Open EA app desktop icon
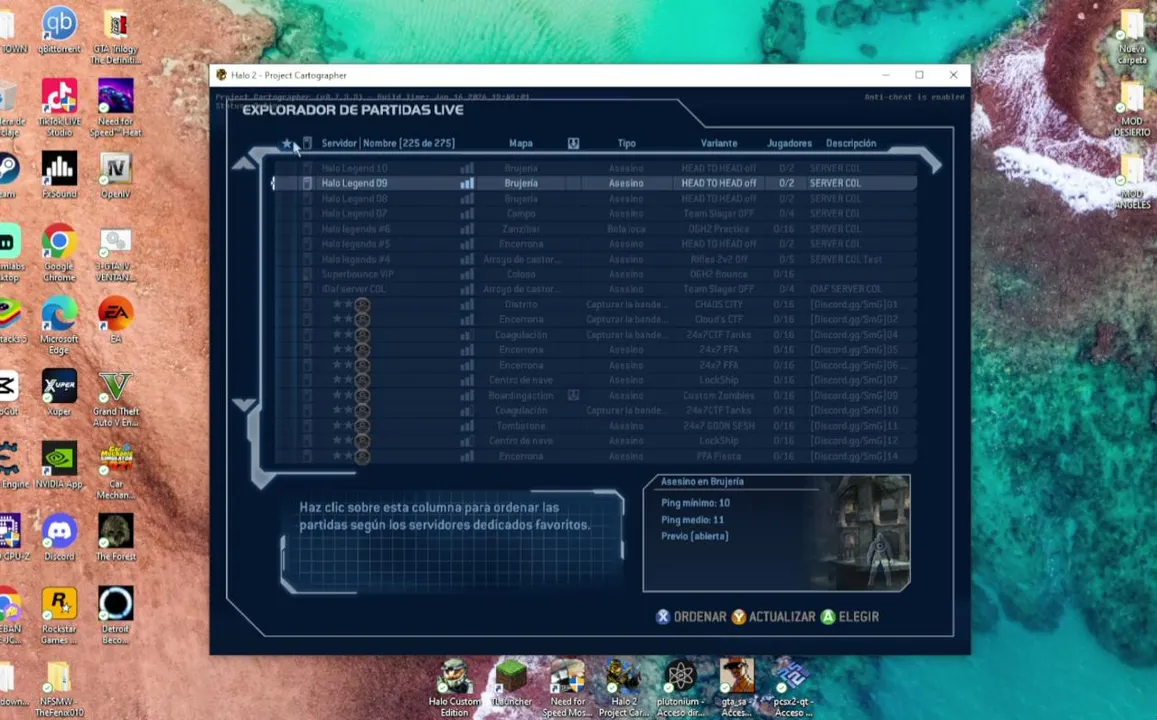The image size is (1157, 720). coord(116,319)
